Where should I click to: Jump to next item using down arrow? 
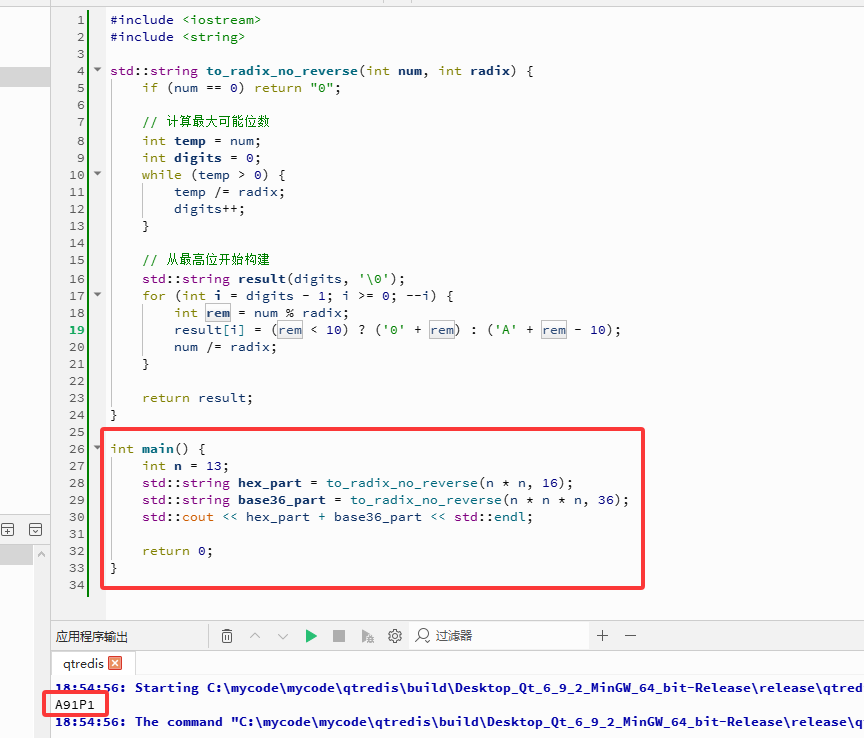[283, 637]
